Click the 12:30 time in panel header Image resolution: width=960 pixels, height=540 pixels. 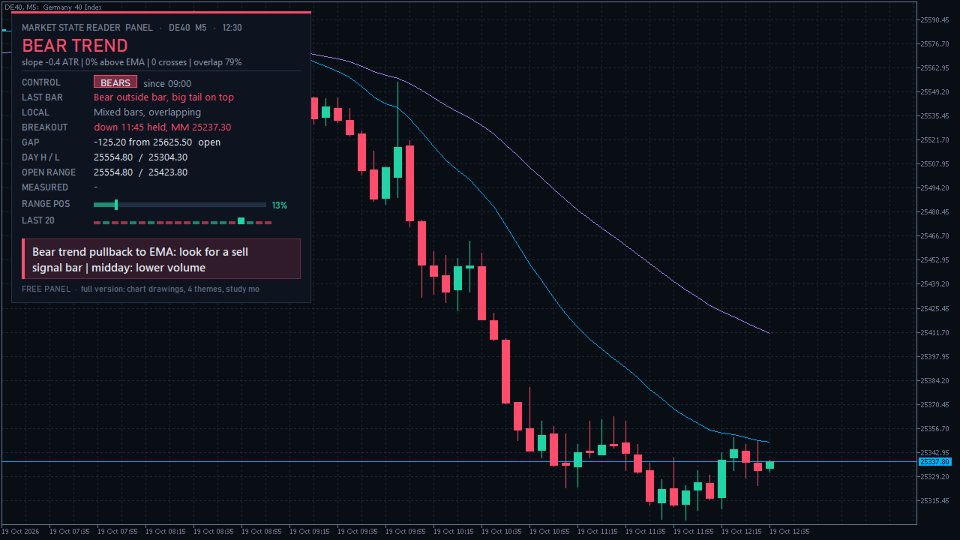232,28
